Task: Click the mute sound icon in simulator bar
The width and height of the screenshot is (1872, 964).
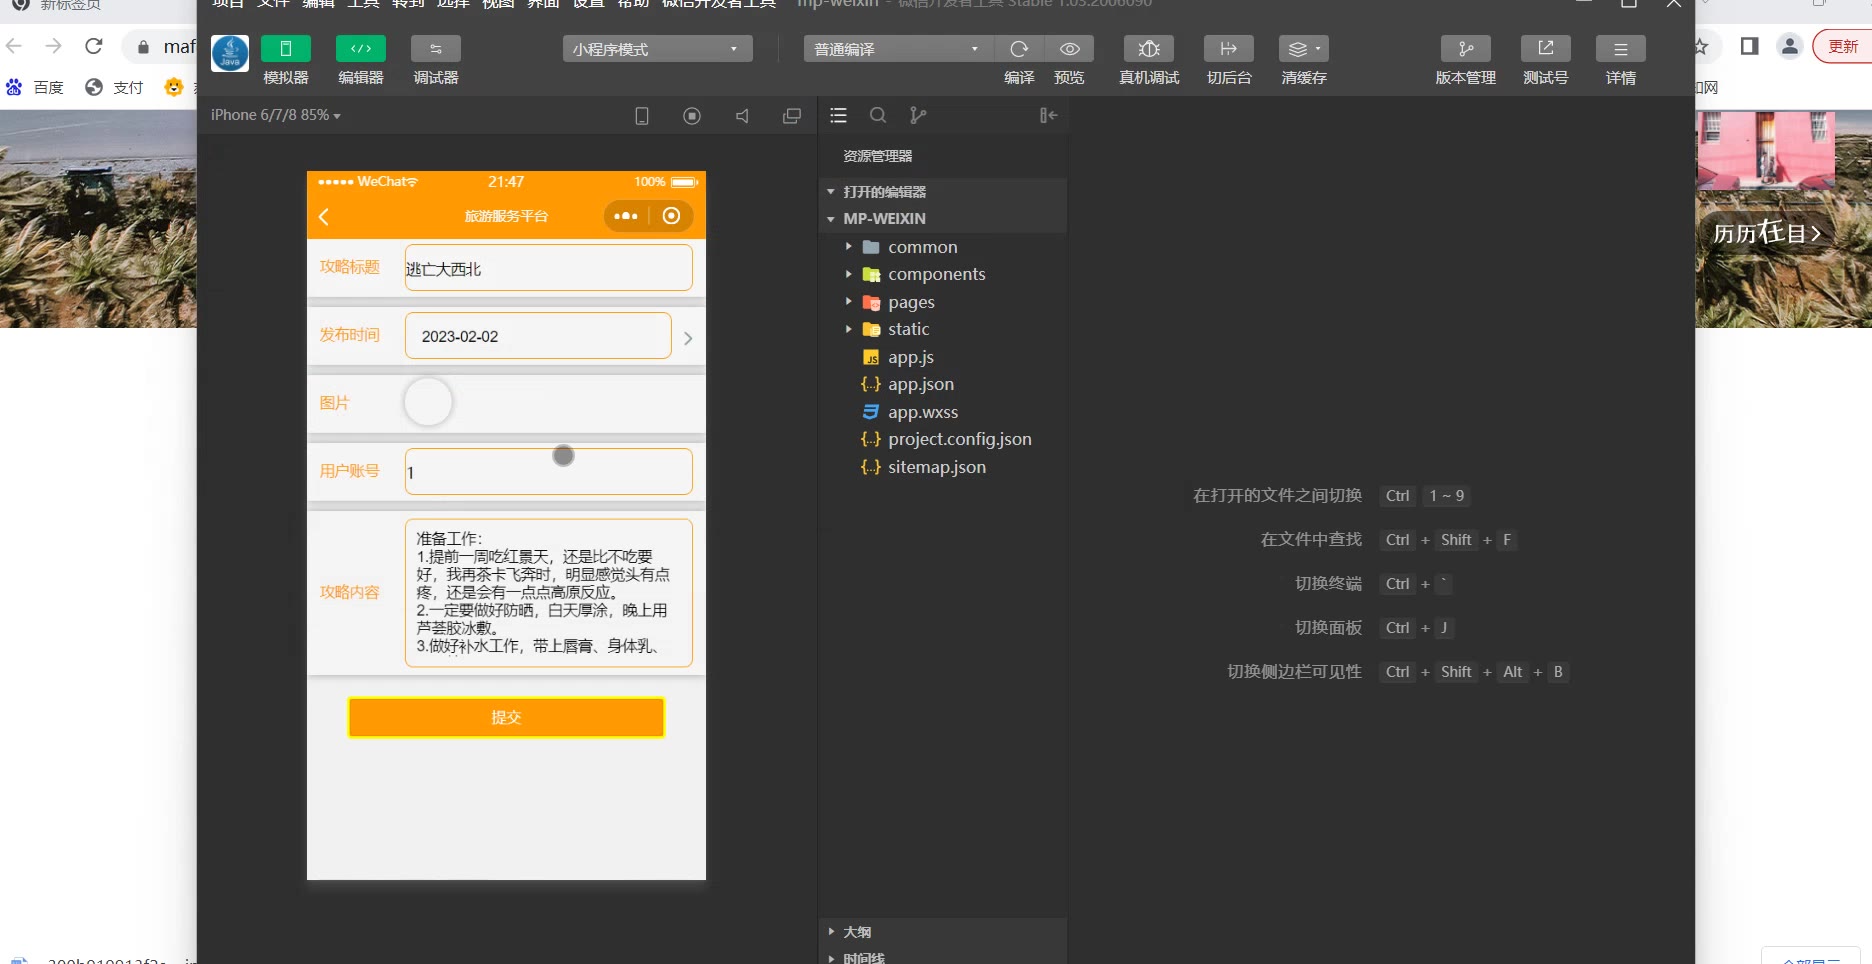Action: [742, 116]
